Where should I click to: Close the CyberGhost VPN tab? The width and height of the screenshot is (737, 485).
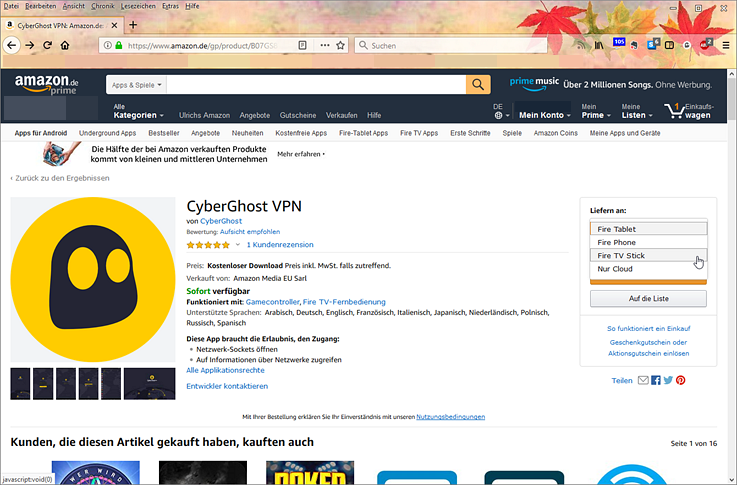(114, 25)
